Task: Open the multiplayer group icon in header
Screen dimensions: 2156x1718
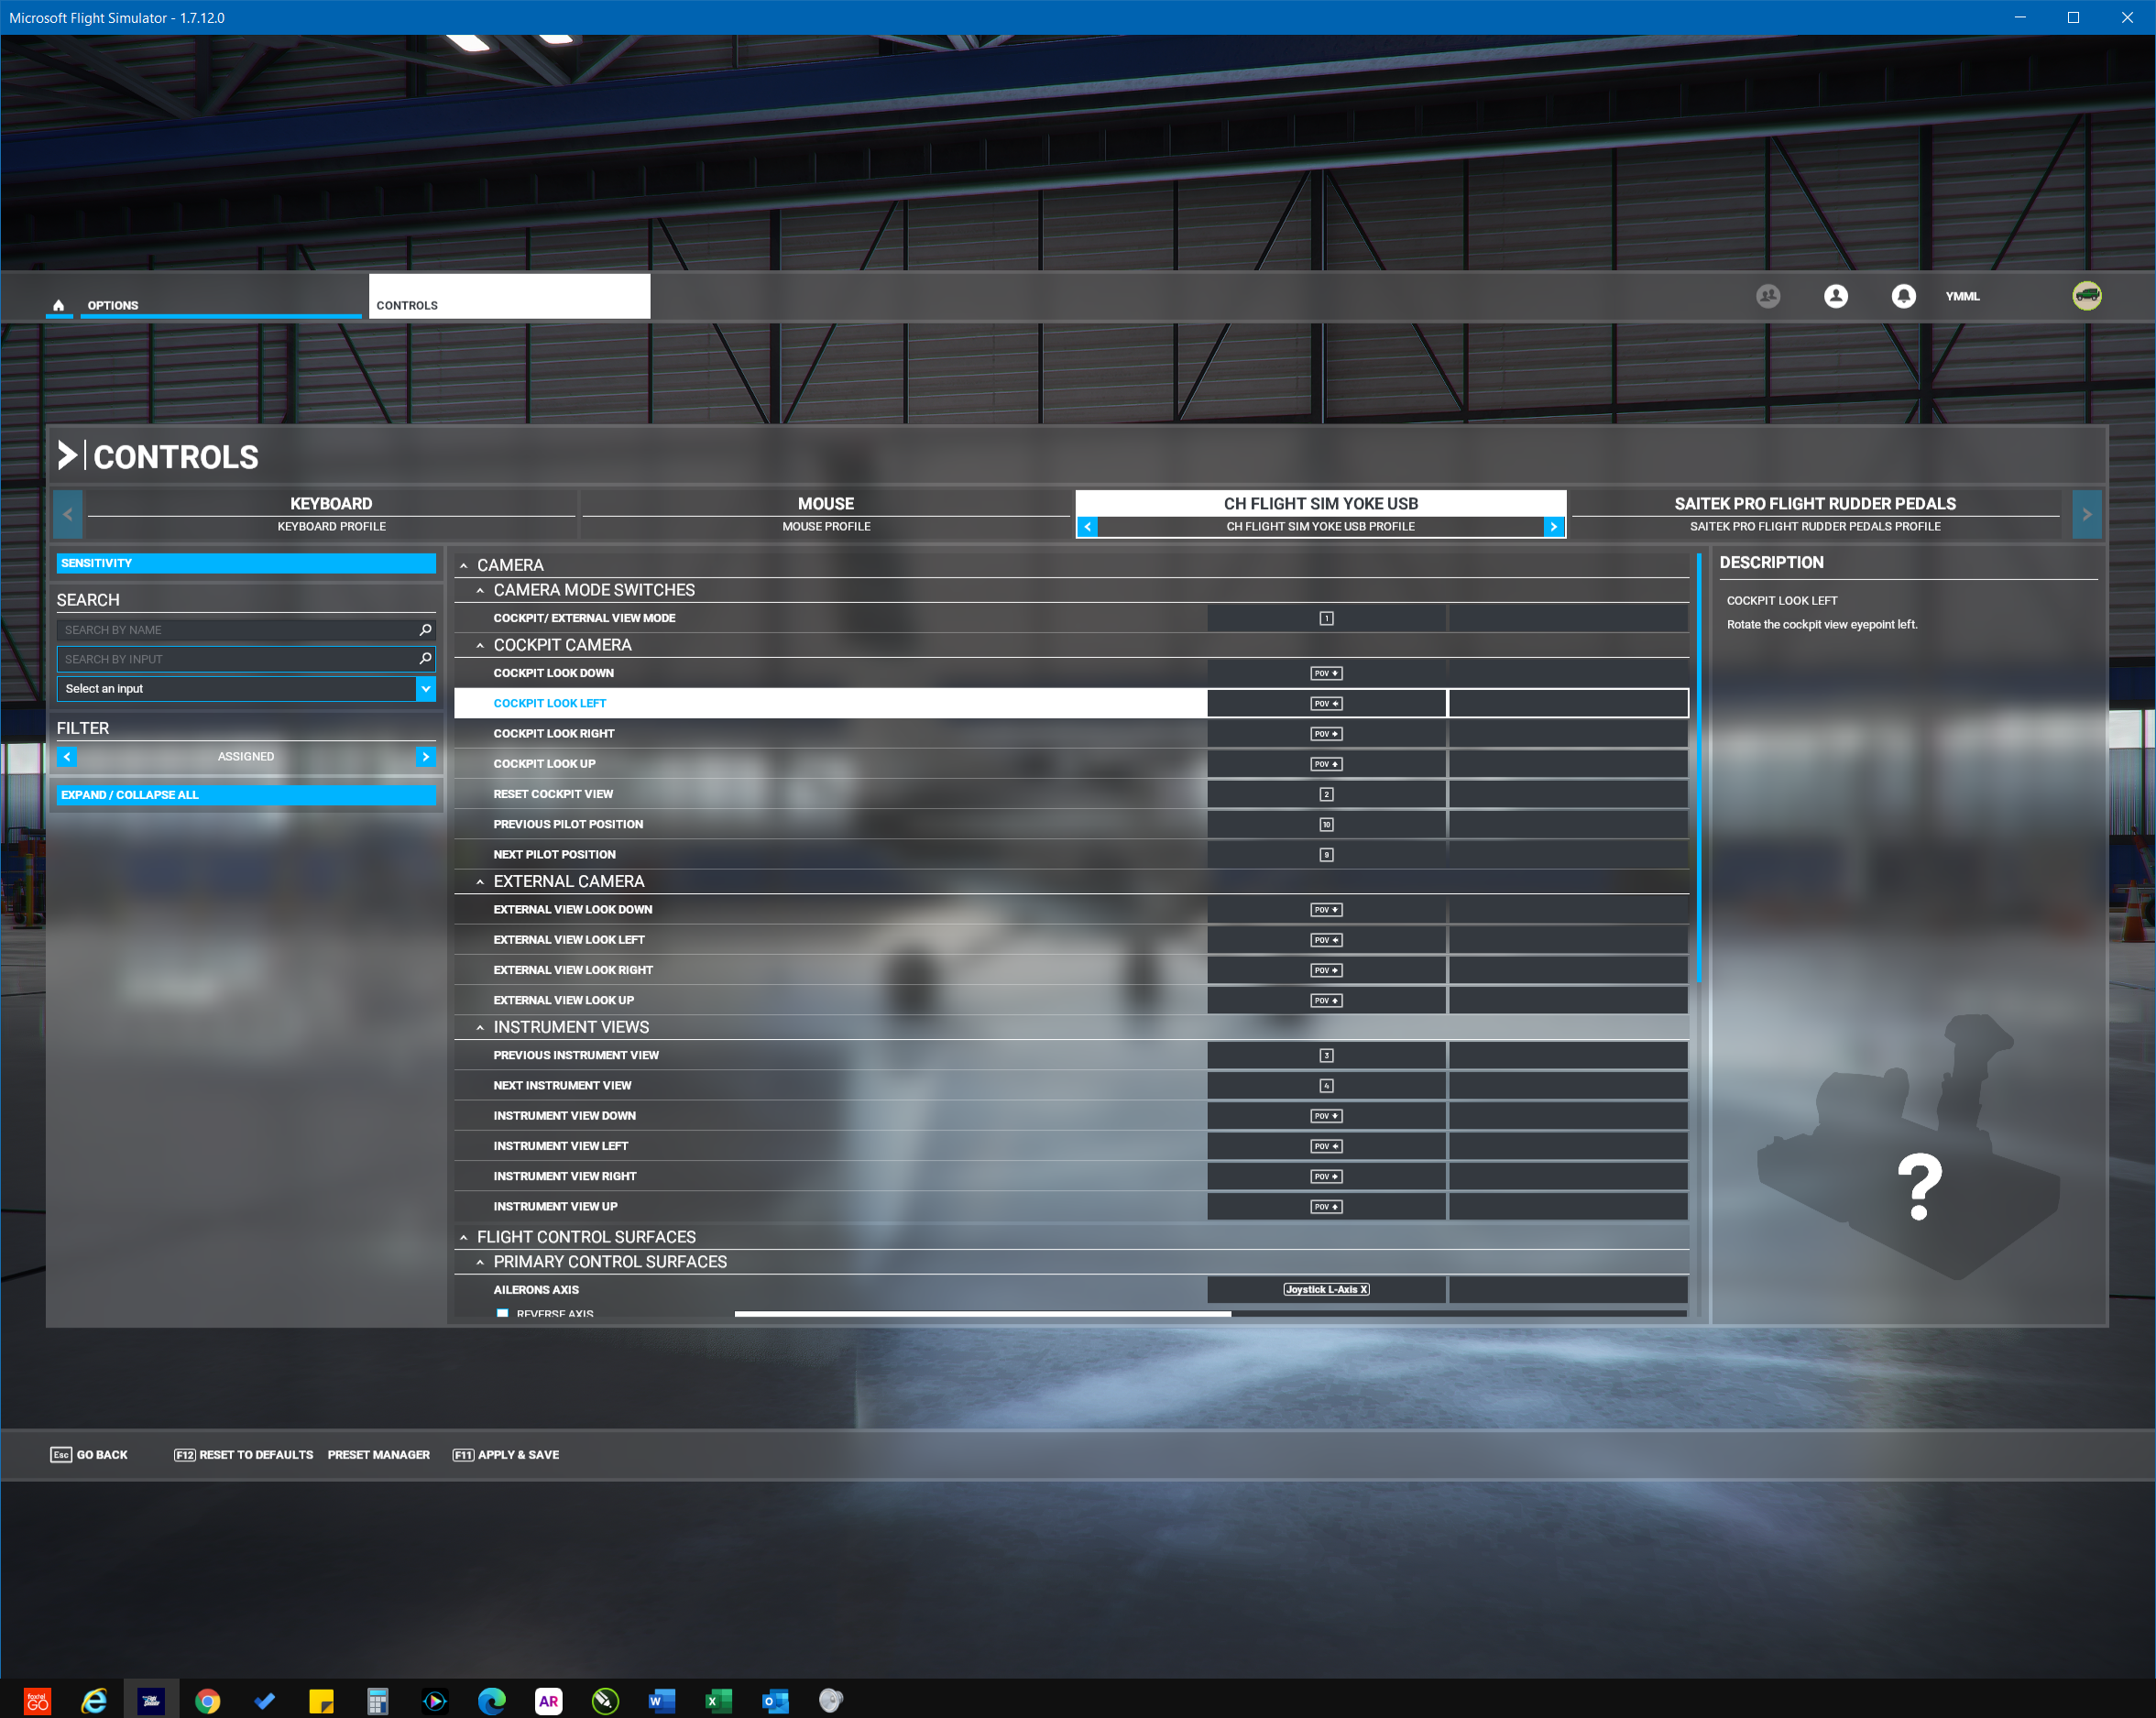Action: (x=1768, y=296)
